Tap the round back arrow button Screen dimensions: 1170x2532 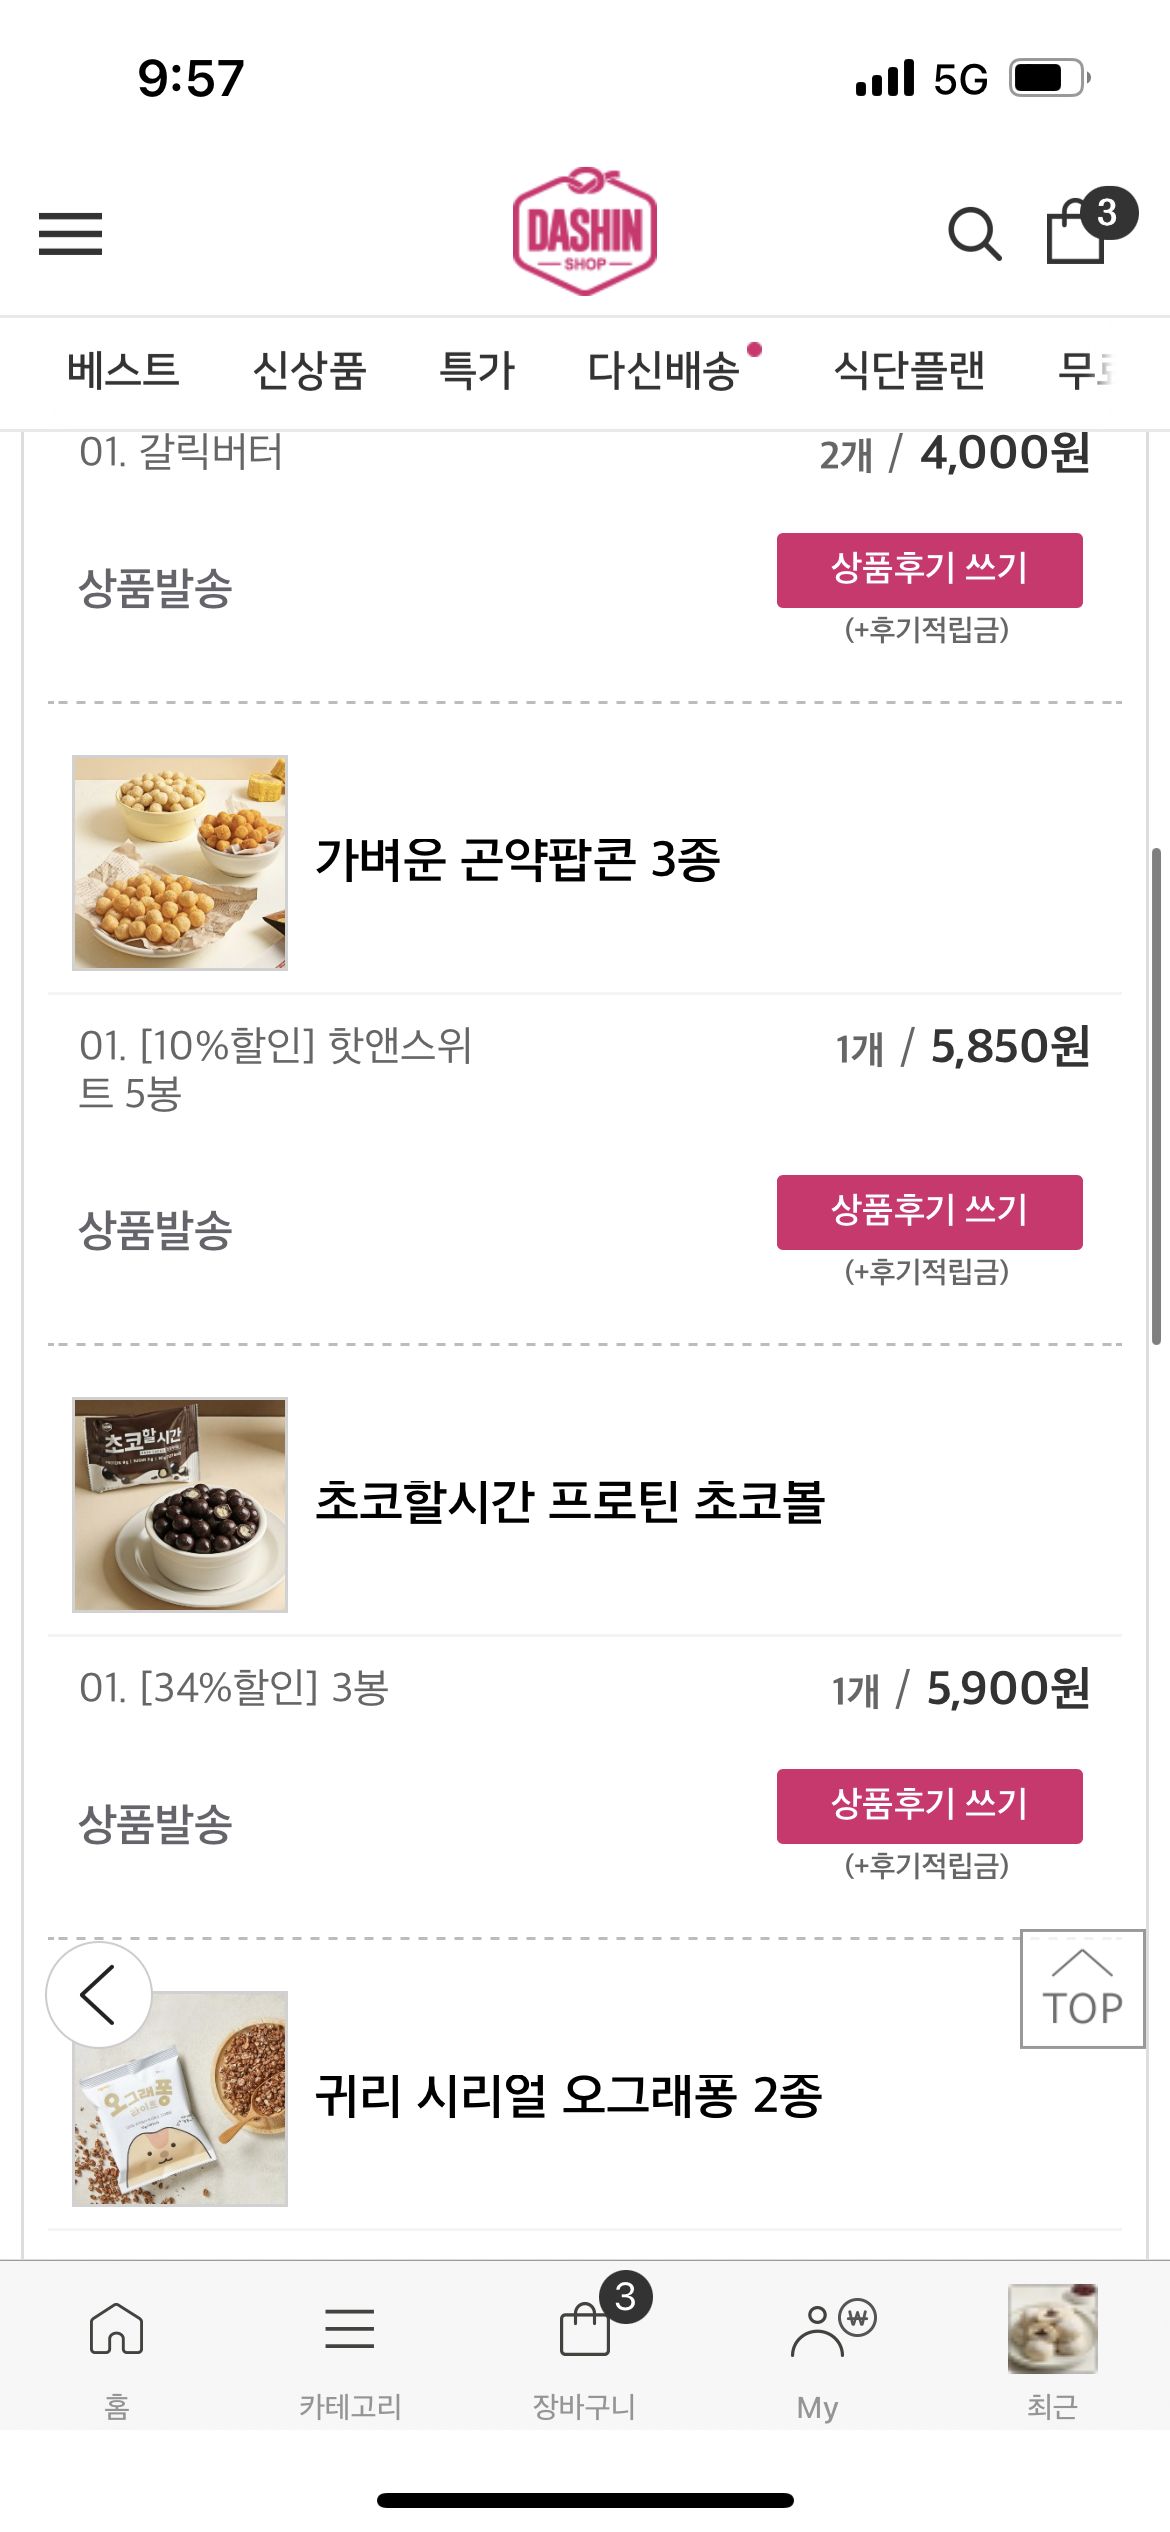point(98,1994)
